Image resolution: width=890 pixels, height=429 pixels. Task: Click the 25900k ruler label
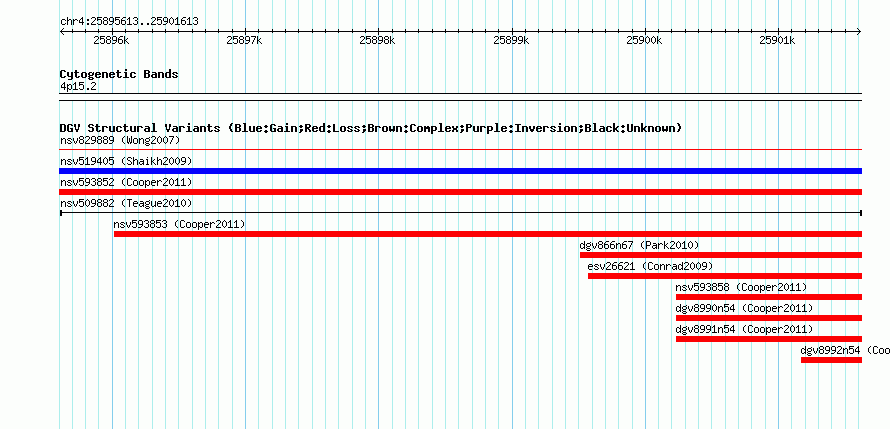(x=644, y=40)
